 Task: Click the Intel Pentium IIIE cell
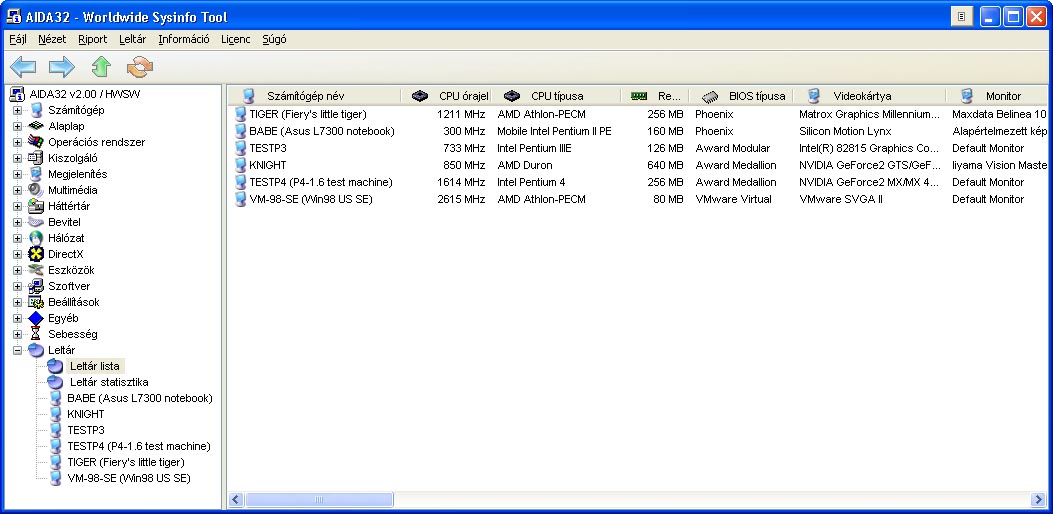tap(535, 148)
